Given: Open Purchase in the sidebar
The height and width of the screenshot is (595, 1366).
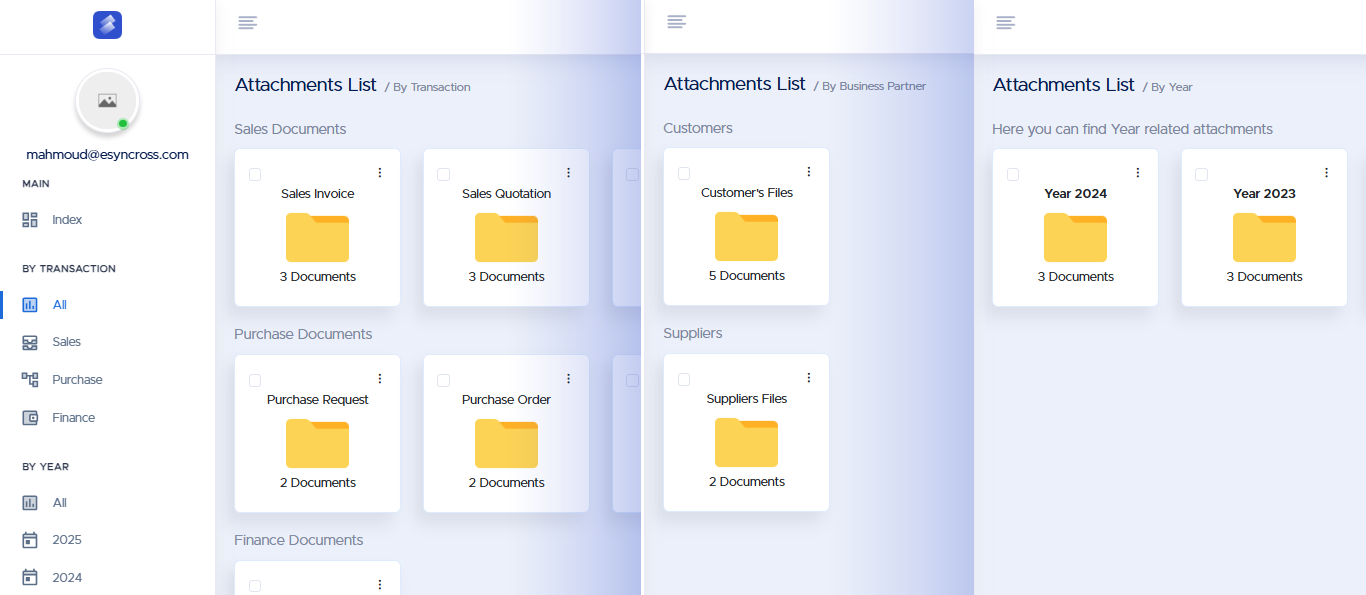Looking at the screenshot, I should 77,380.
